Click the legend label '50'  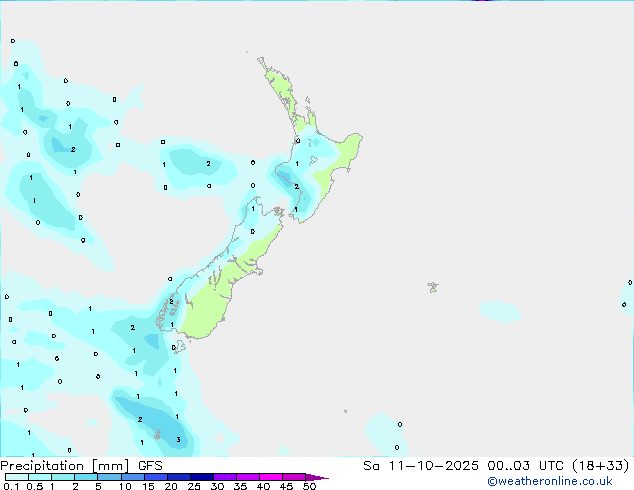pos(309,486)
